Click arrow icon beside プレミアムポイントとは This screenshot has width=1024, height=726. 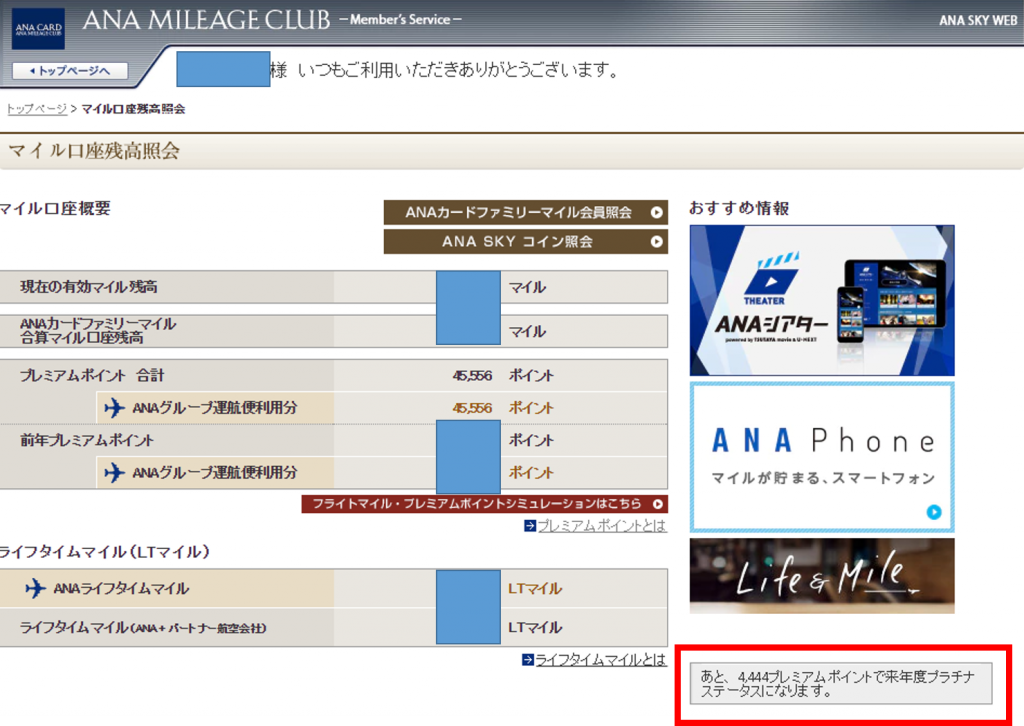pos(530,526)
